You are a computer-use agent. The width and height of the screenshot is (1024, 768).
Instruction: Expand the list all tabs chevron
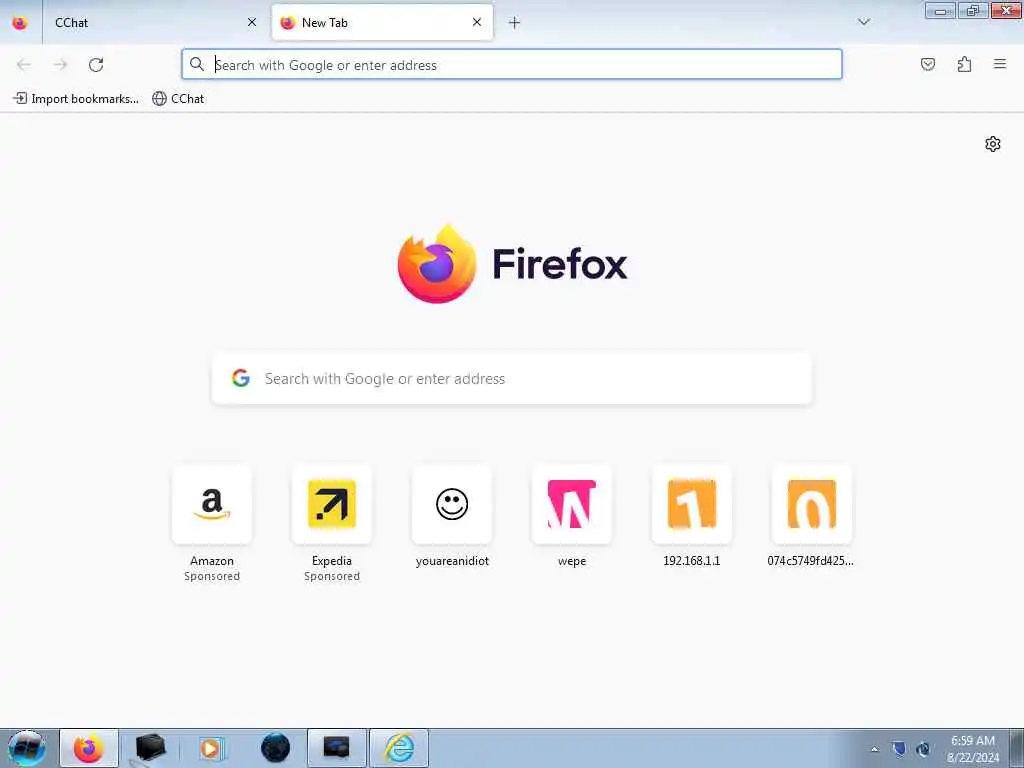pyautogui.click(x=863, y=22)
